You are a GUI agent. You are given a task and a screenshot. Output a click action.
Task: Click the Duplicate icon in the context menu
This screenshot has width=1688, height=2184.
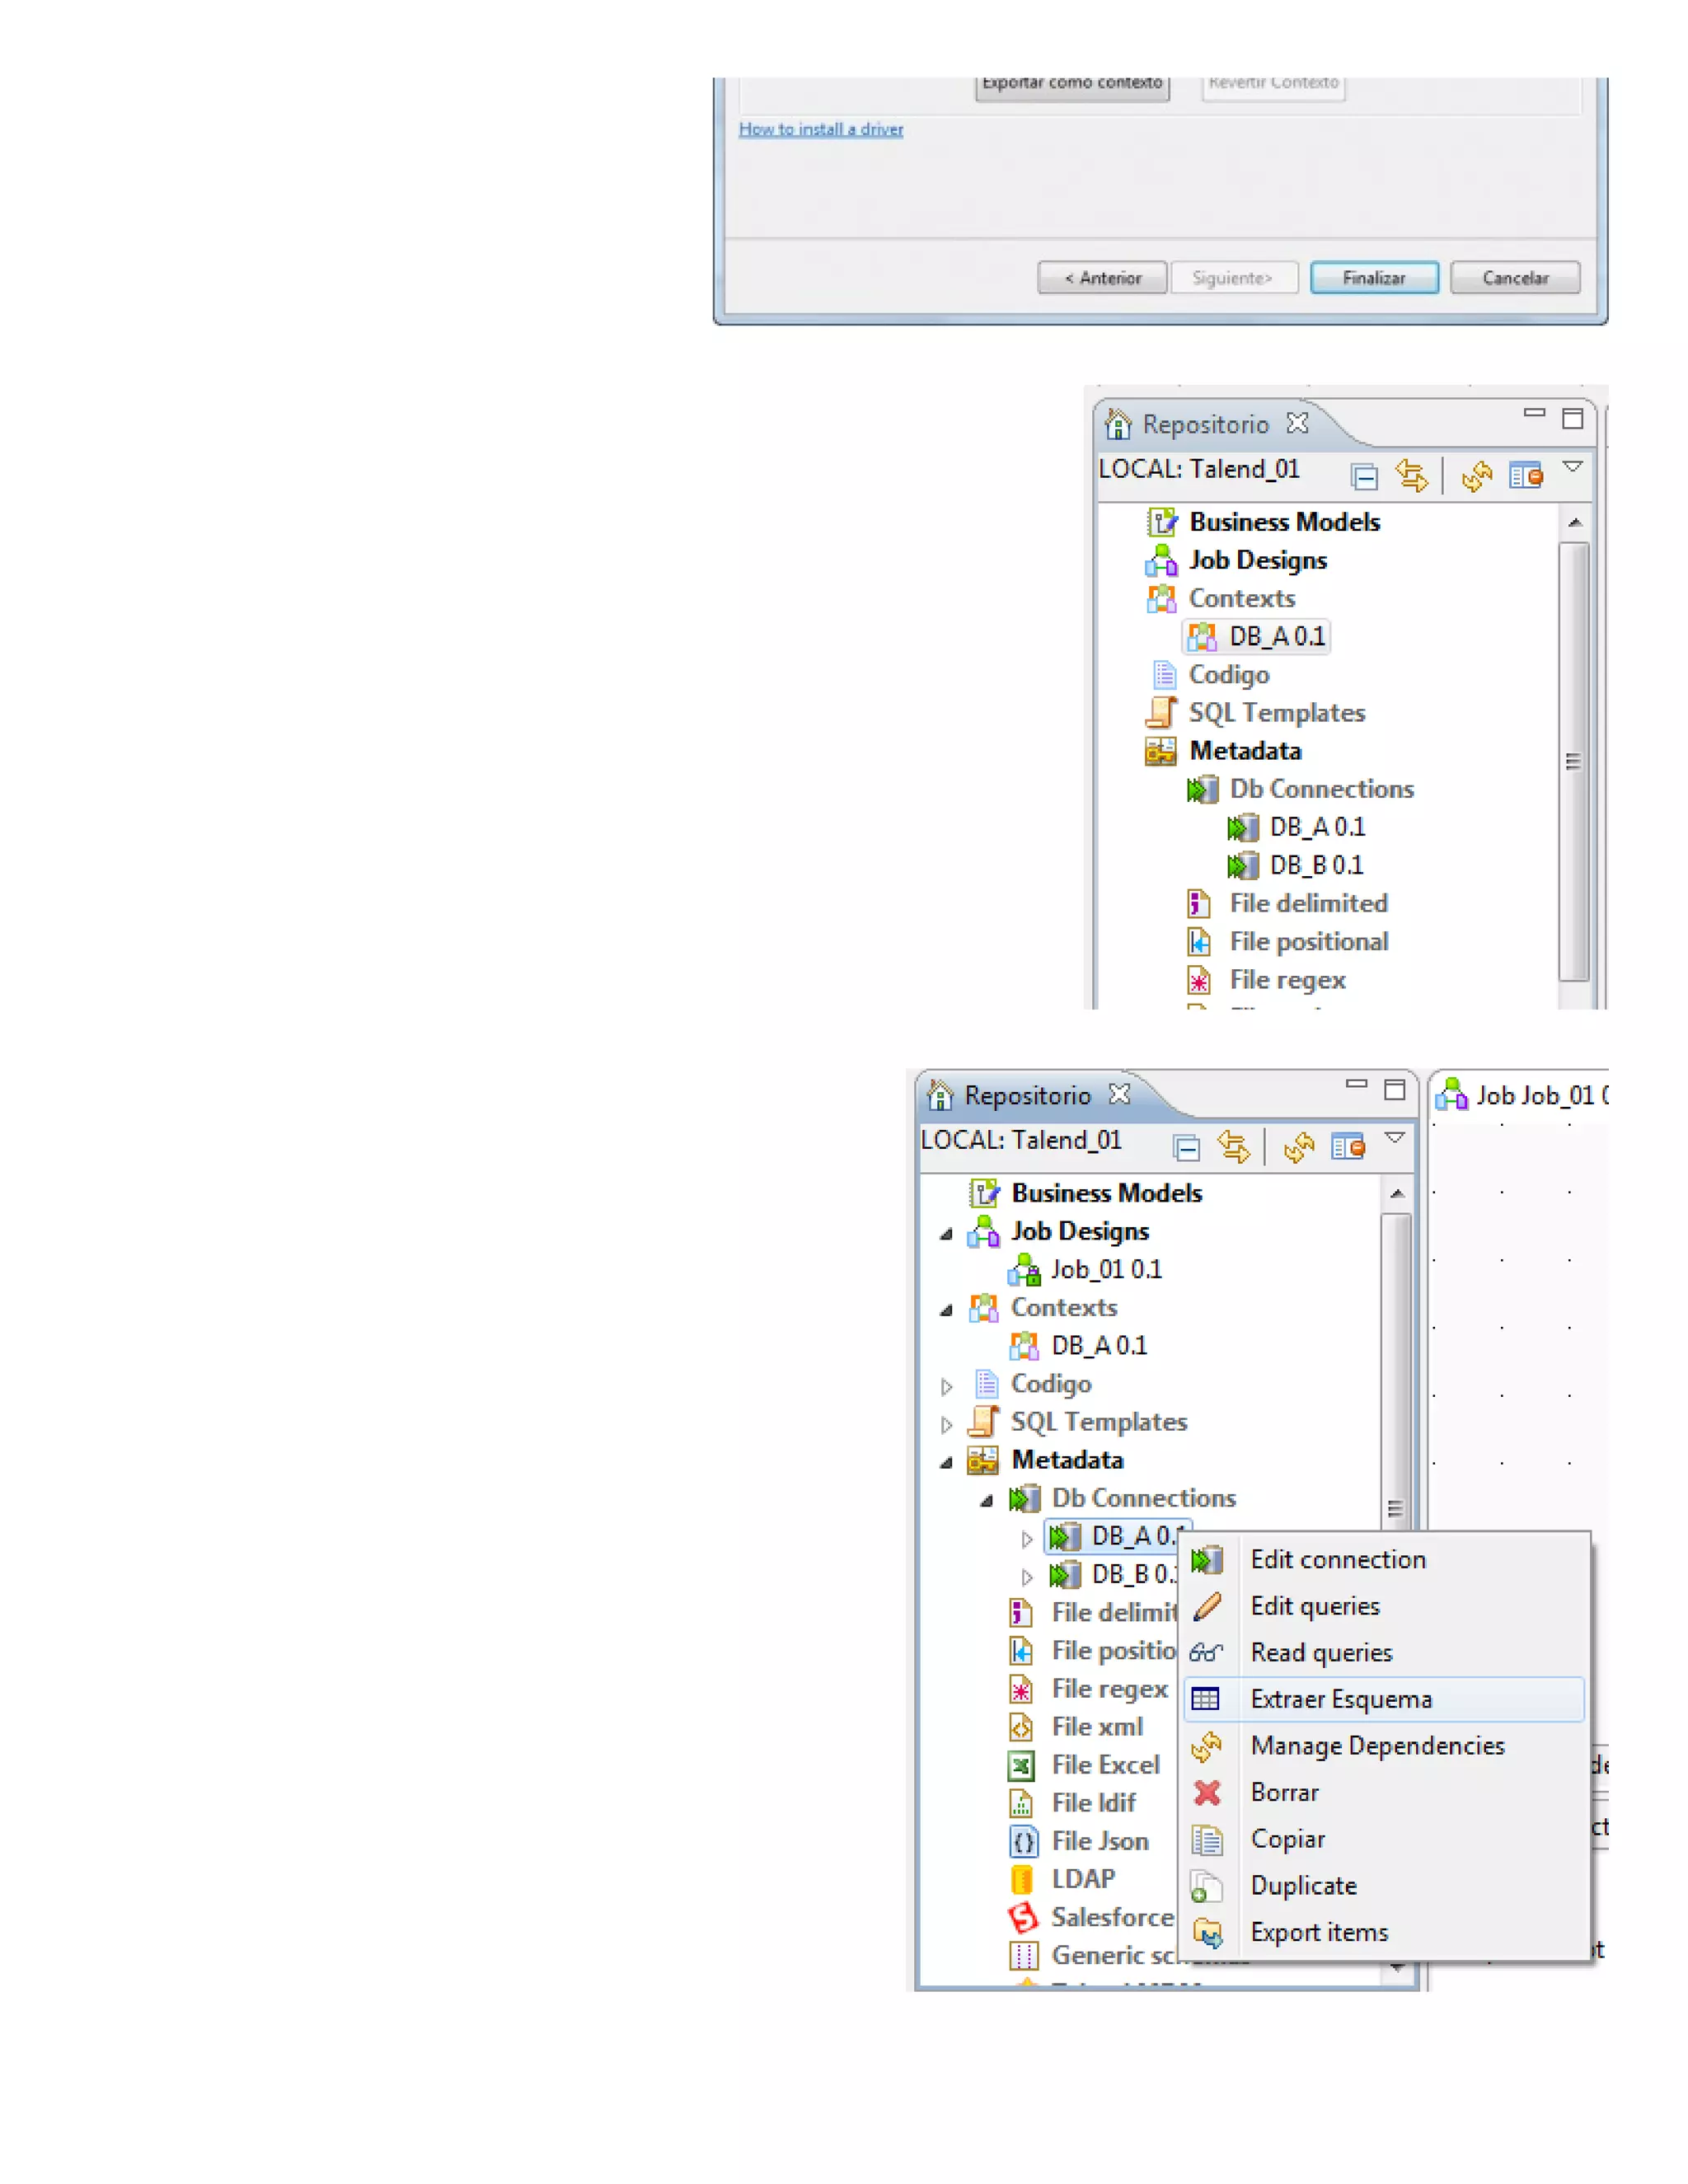[x=1207, y=1886]
